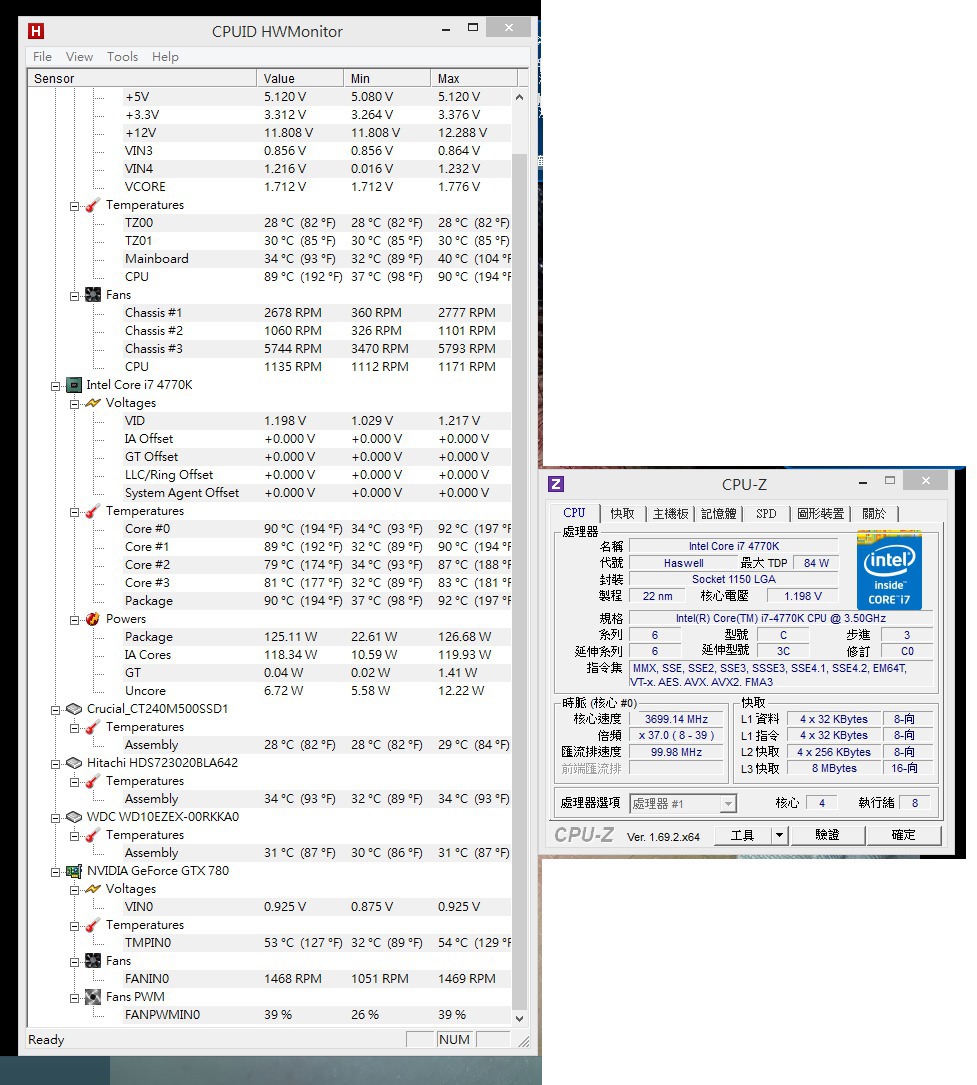Click the 名稱 field showing Intel Core i7 4770K
The width and height of the screenshot is (977, 1085).
(733, 546)
